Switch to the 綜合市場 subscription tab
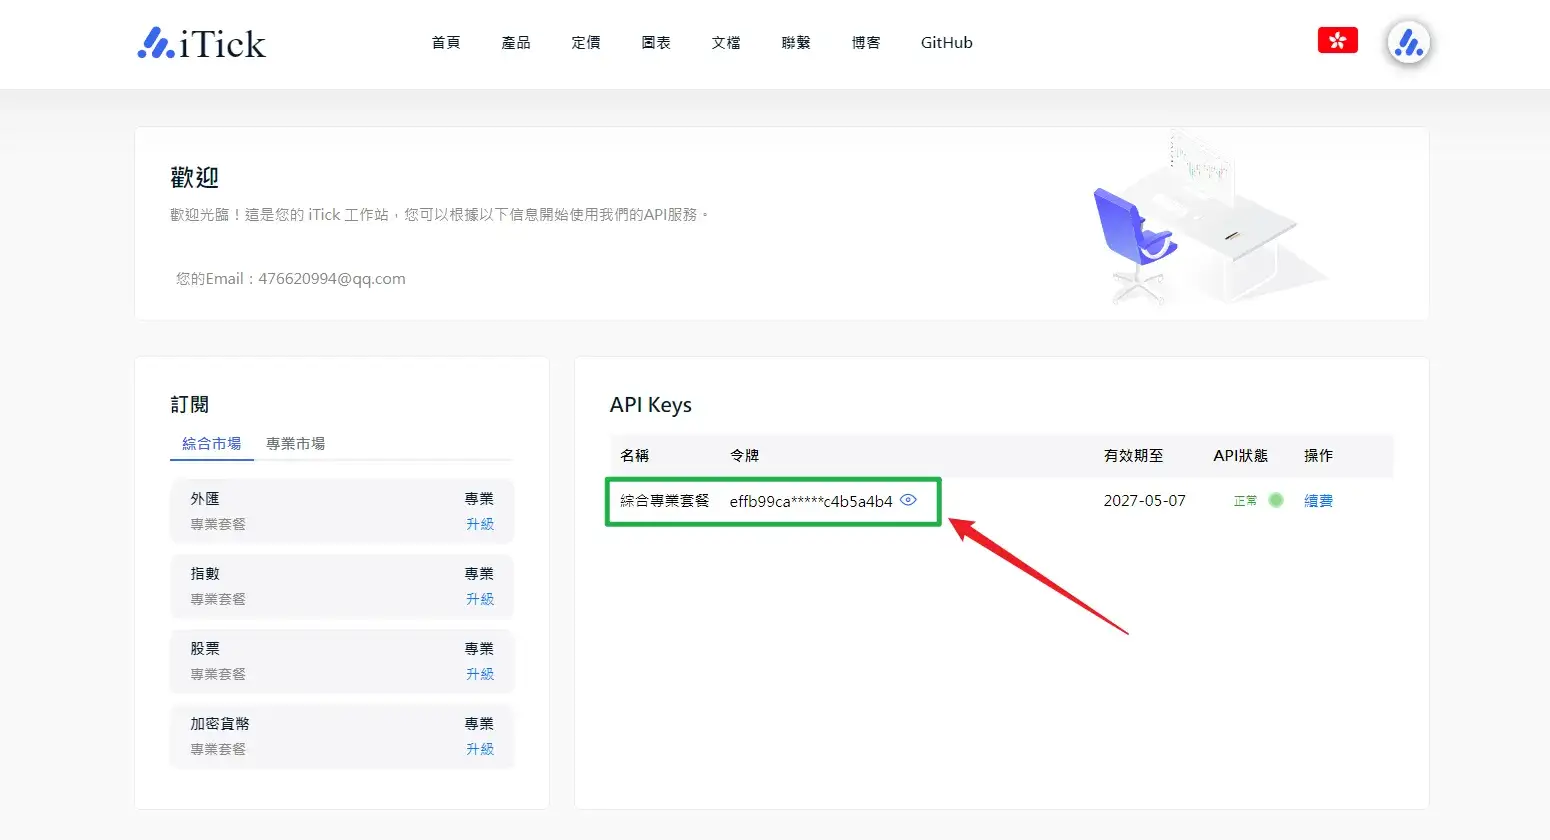1550x840 pixels. 211,443
